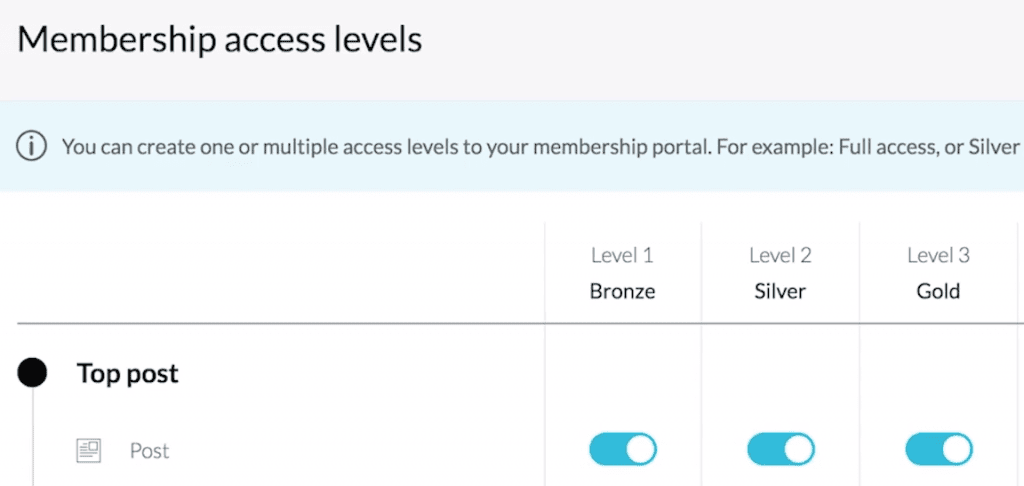
Task: Disable Silver access for Post
Action: coord(781,449)
